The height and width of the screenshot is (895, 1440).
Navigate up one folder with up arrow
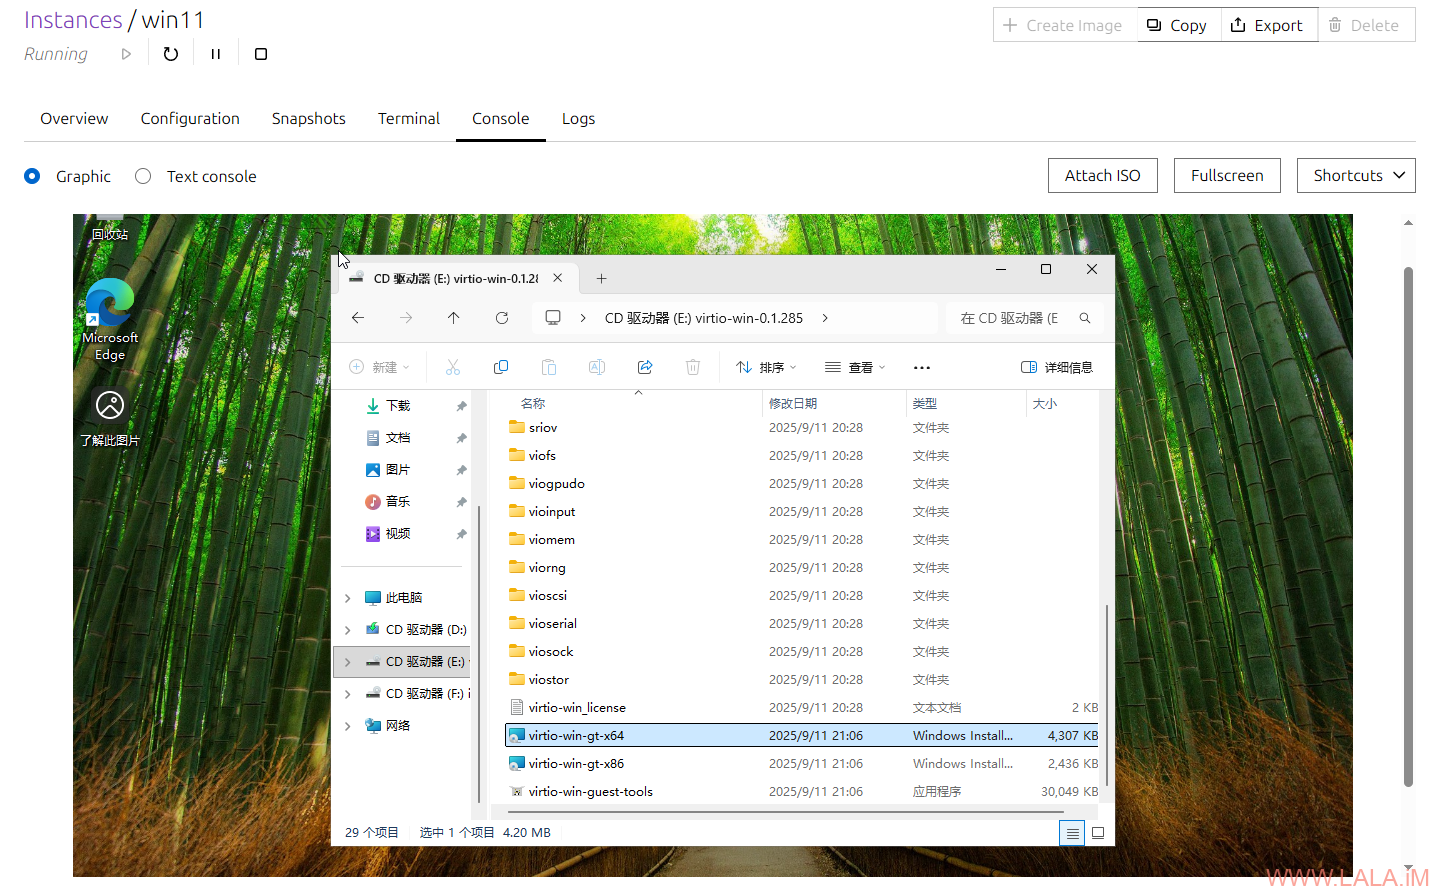(x=454, y=318)
